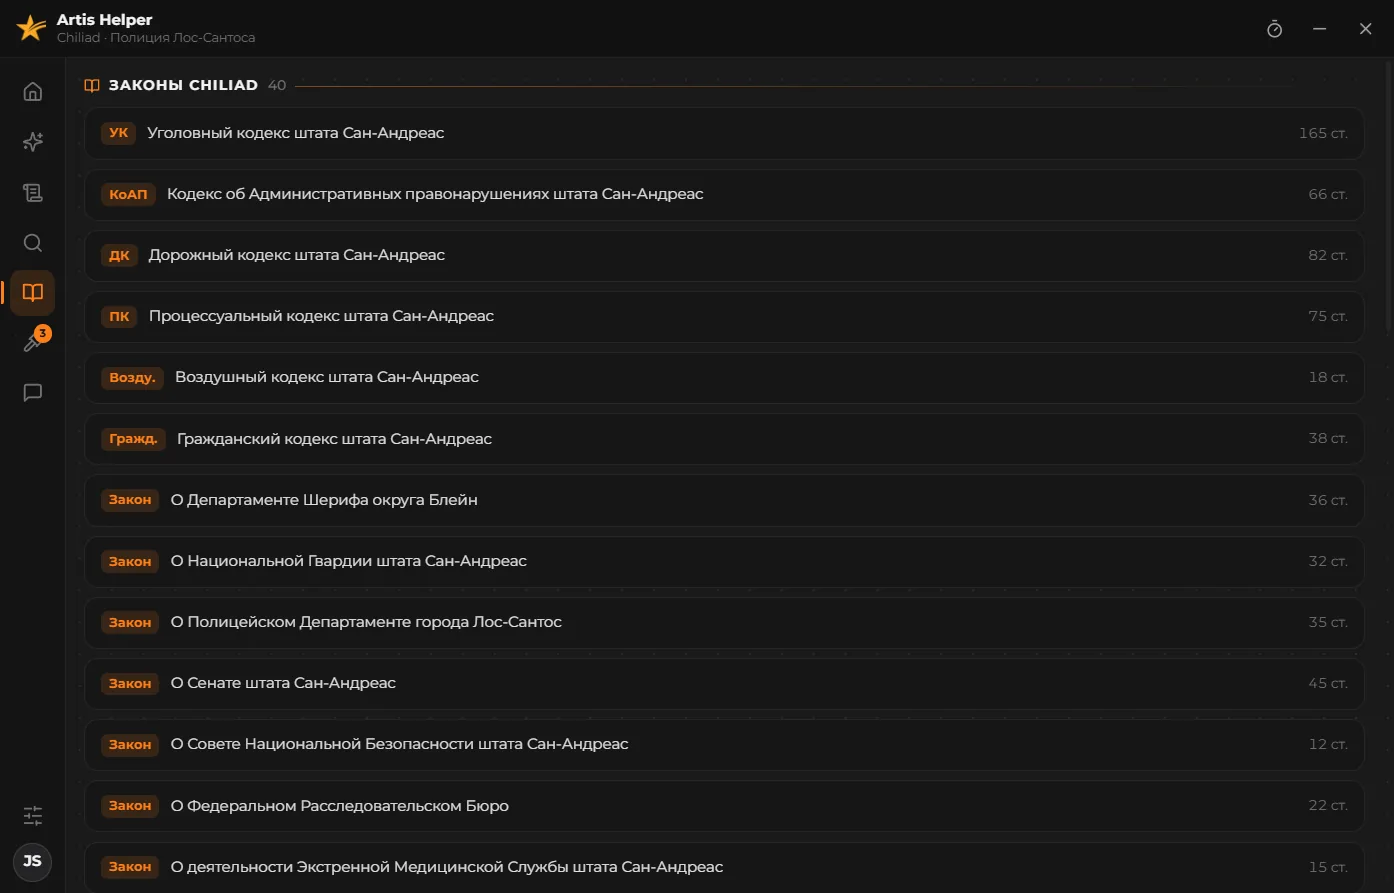Open Процессуальный кодекс штата Сан-Андреас
This screenshot has height=893, width=1394.
[x=724, y=316]
